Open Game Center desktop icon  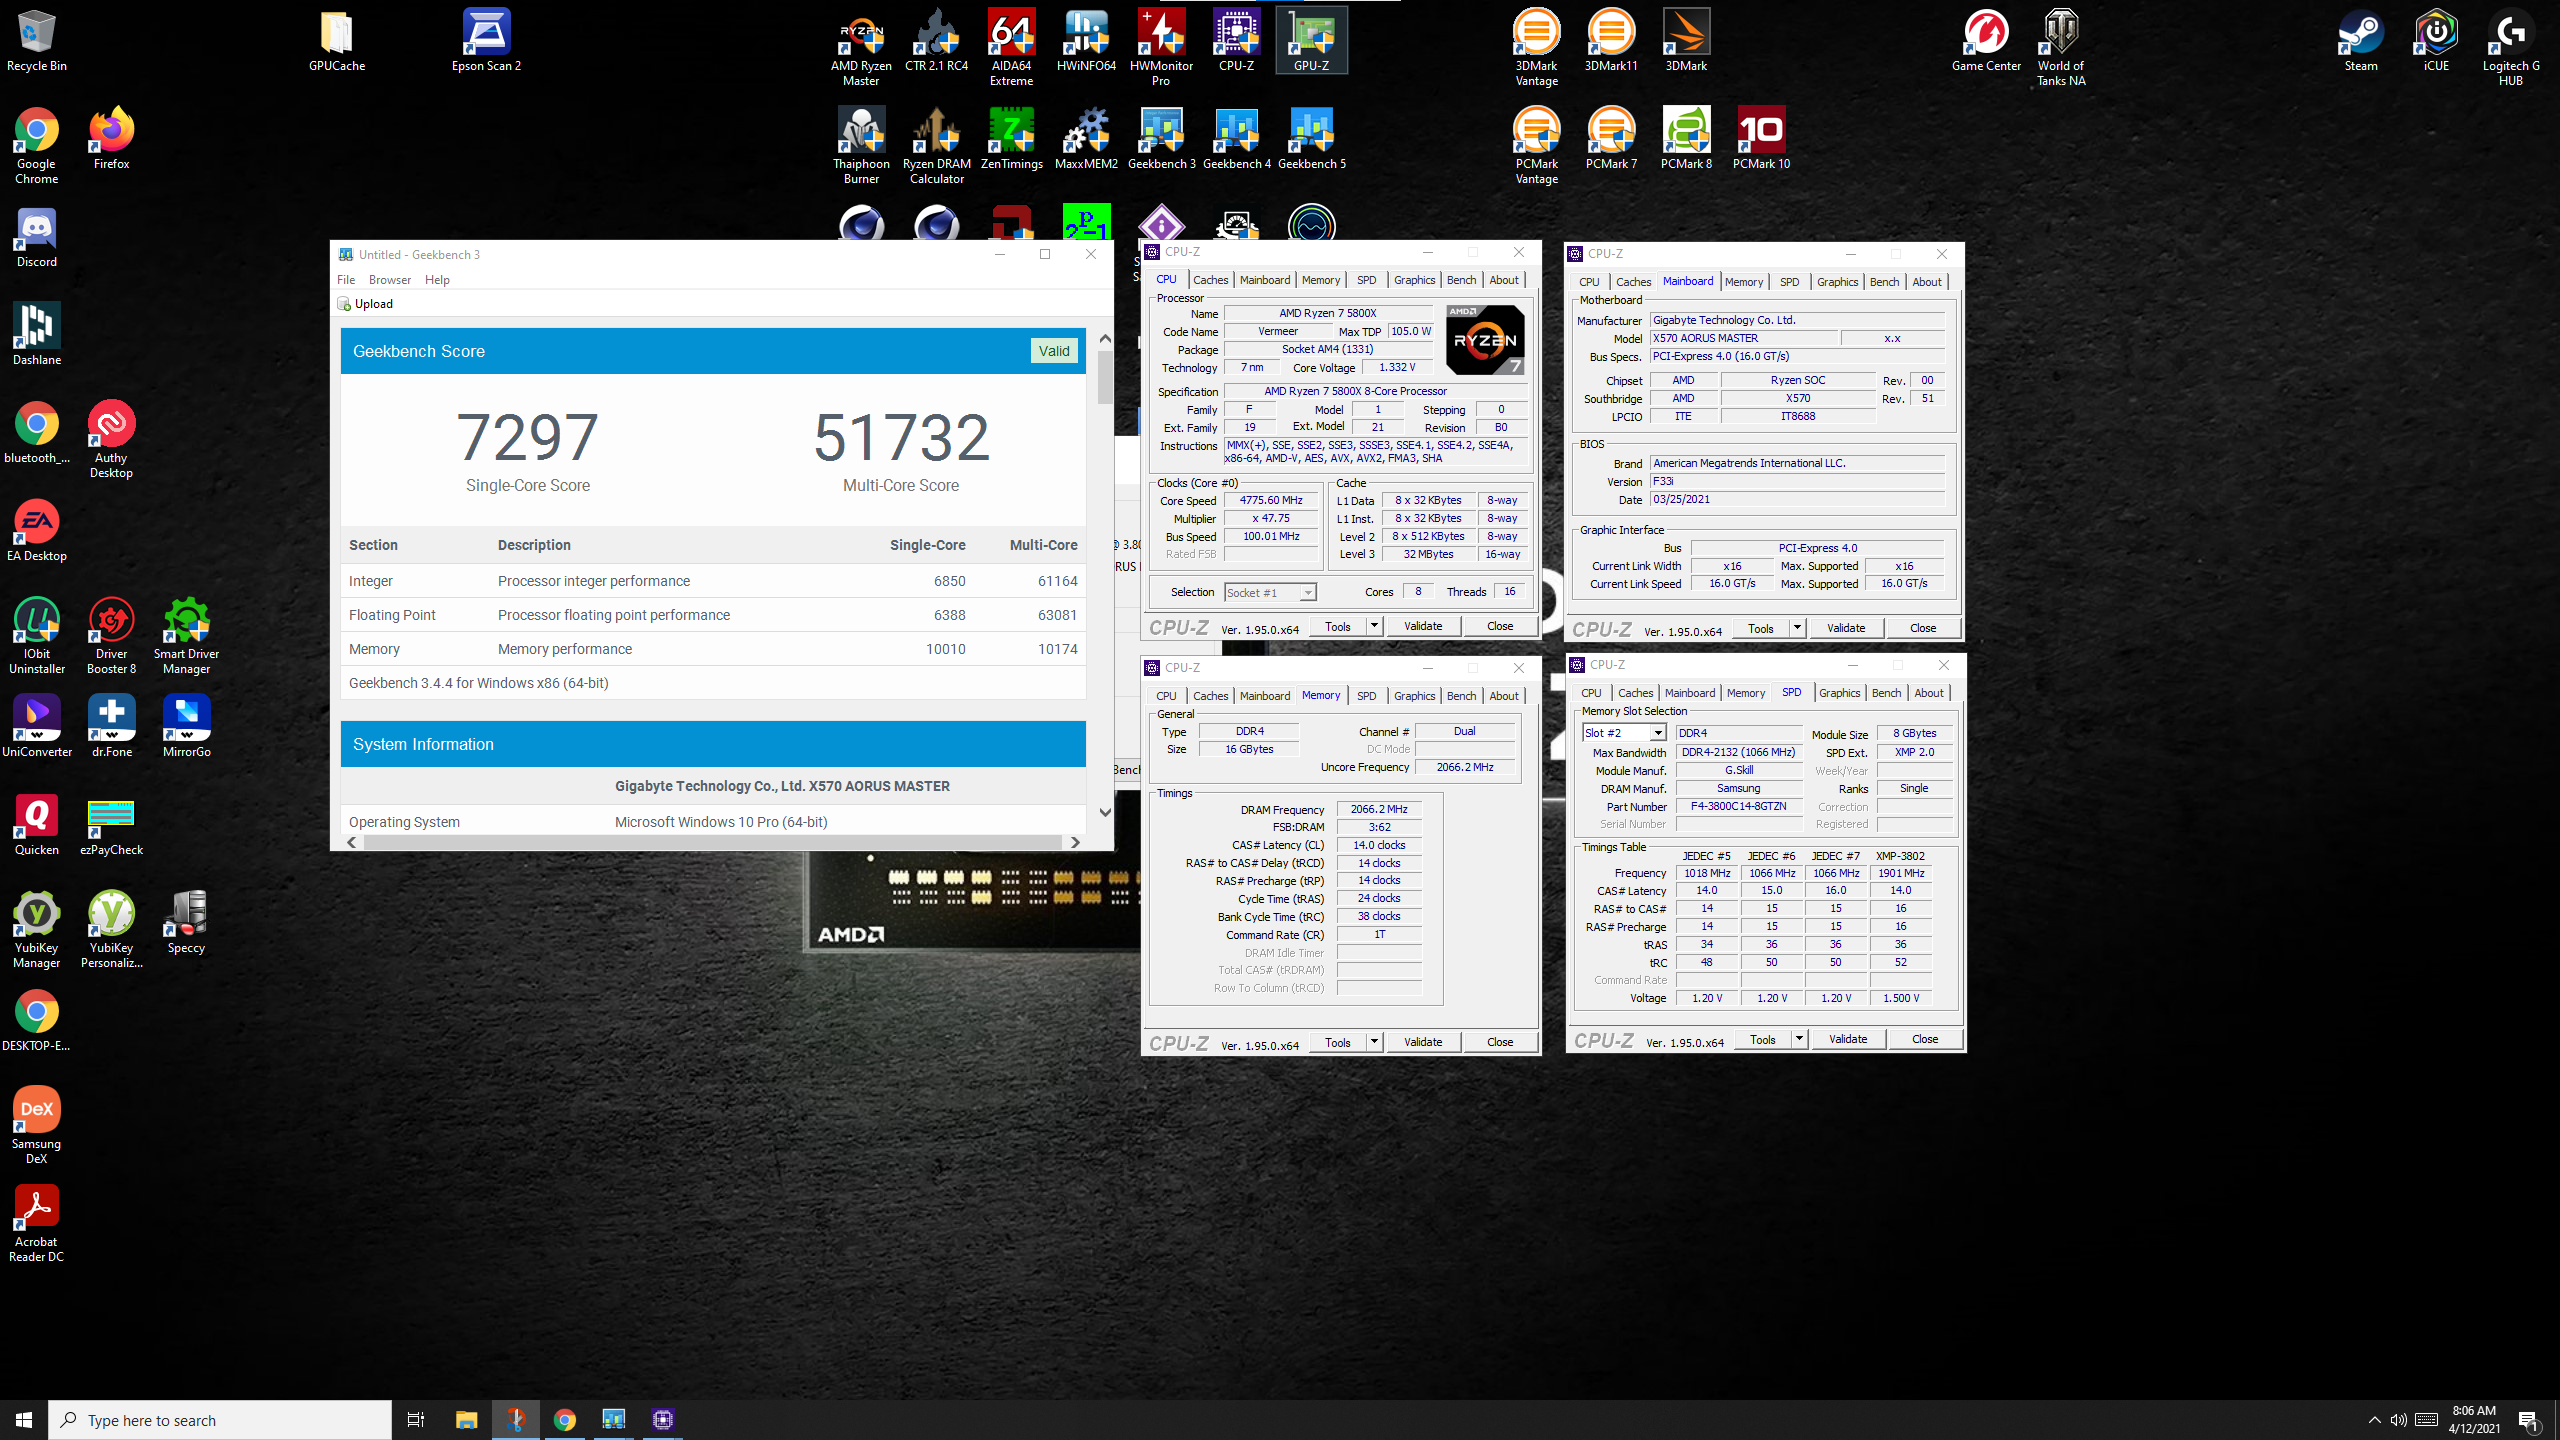point(1986,42)
